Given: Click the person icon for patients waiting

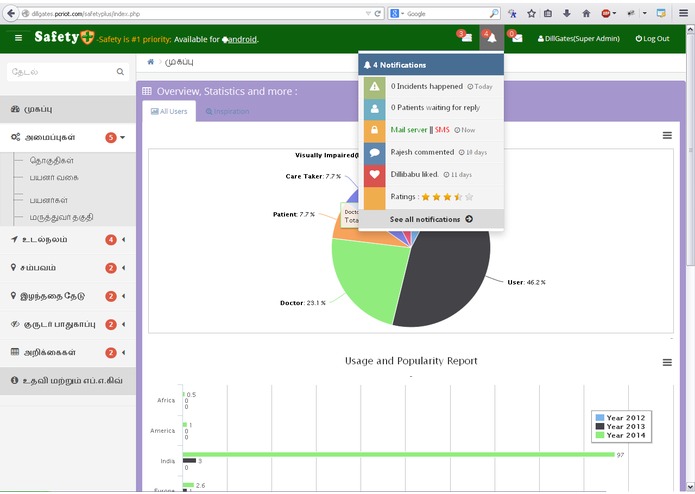Looking at the screenshot, I should pyautogui.click(x=375, y=109).
